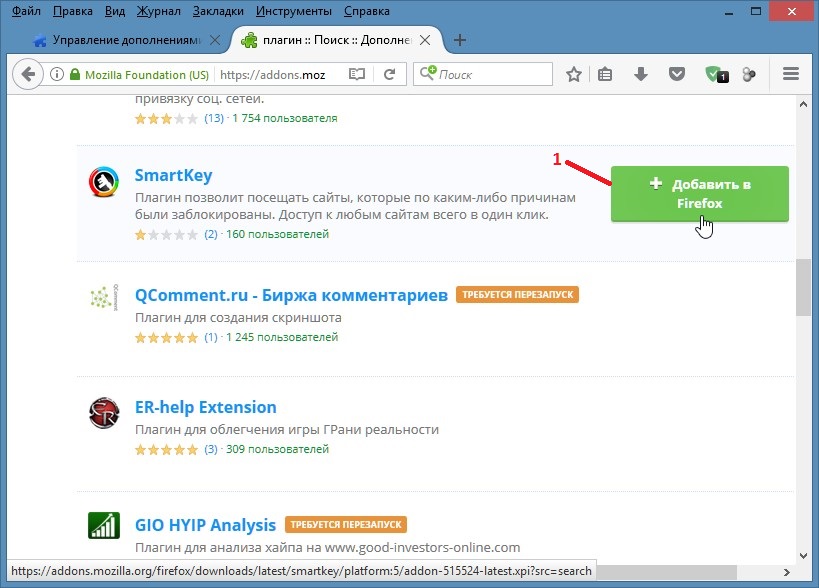Click ER-help Extension's five-star rating
The height and width of the screenshot is (588, 819).
(x=167, y=450)
